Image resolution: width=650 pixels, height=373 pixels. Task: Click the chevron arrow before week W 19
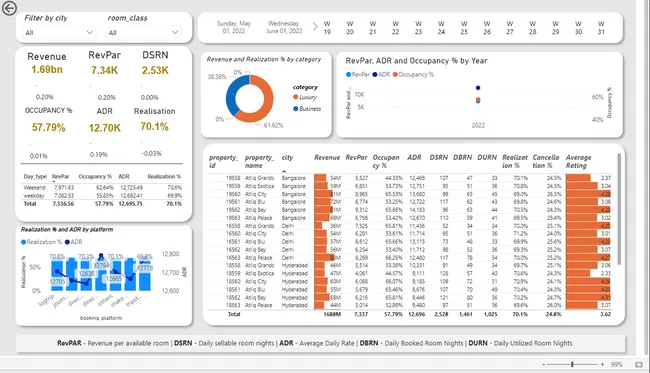315,27
